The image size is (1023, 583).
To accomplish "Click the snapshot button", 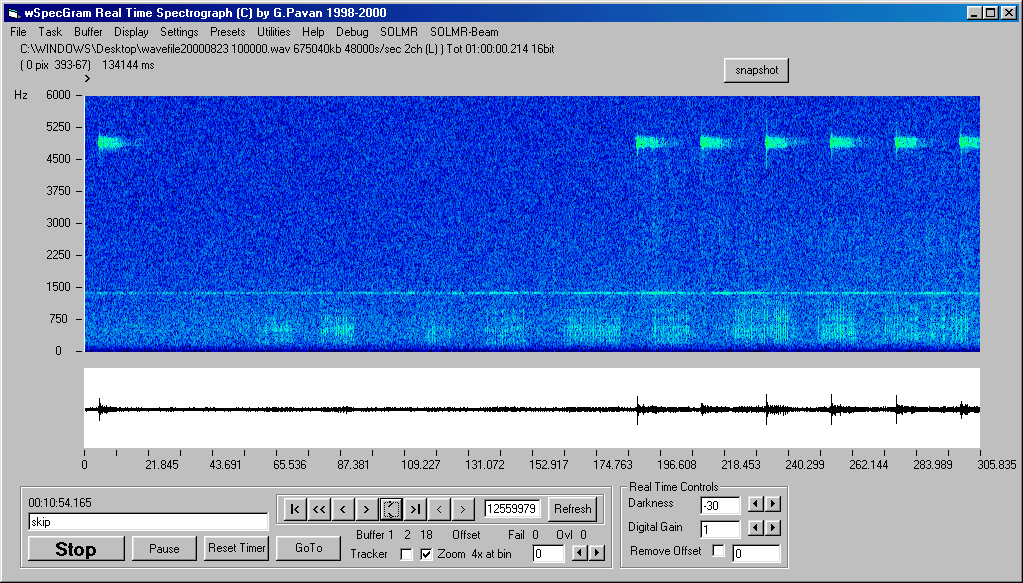I will pyautogui.click(x=756, y=70).
